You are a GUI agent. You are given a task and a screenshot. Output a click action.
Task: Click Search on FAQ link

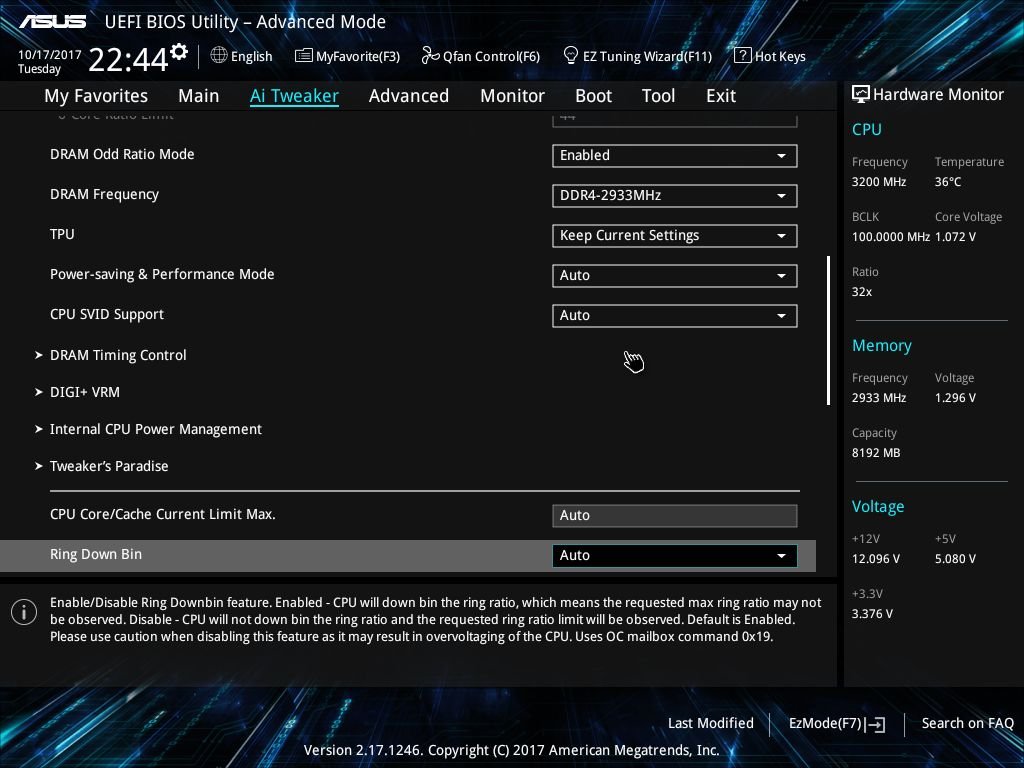pos(967,724)
